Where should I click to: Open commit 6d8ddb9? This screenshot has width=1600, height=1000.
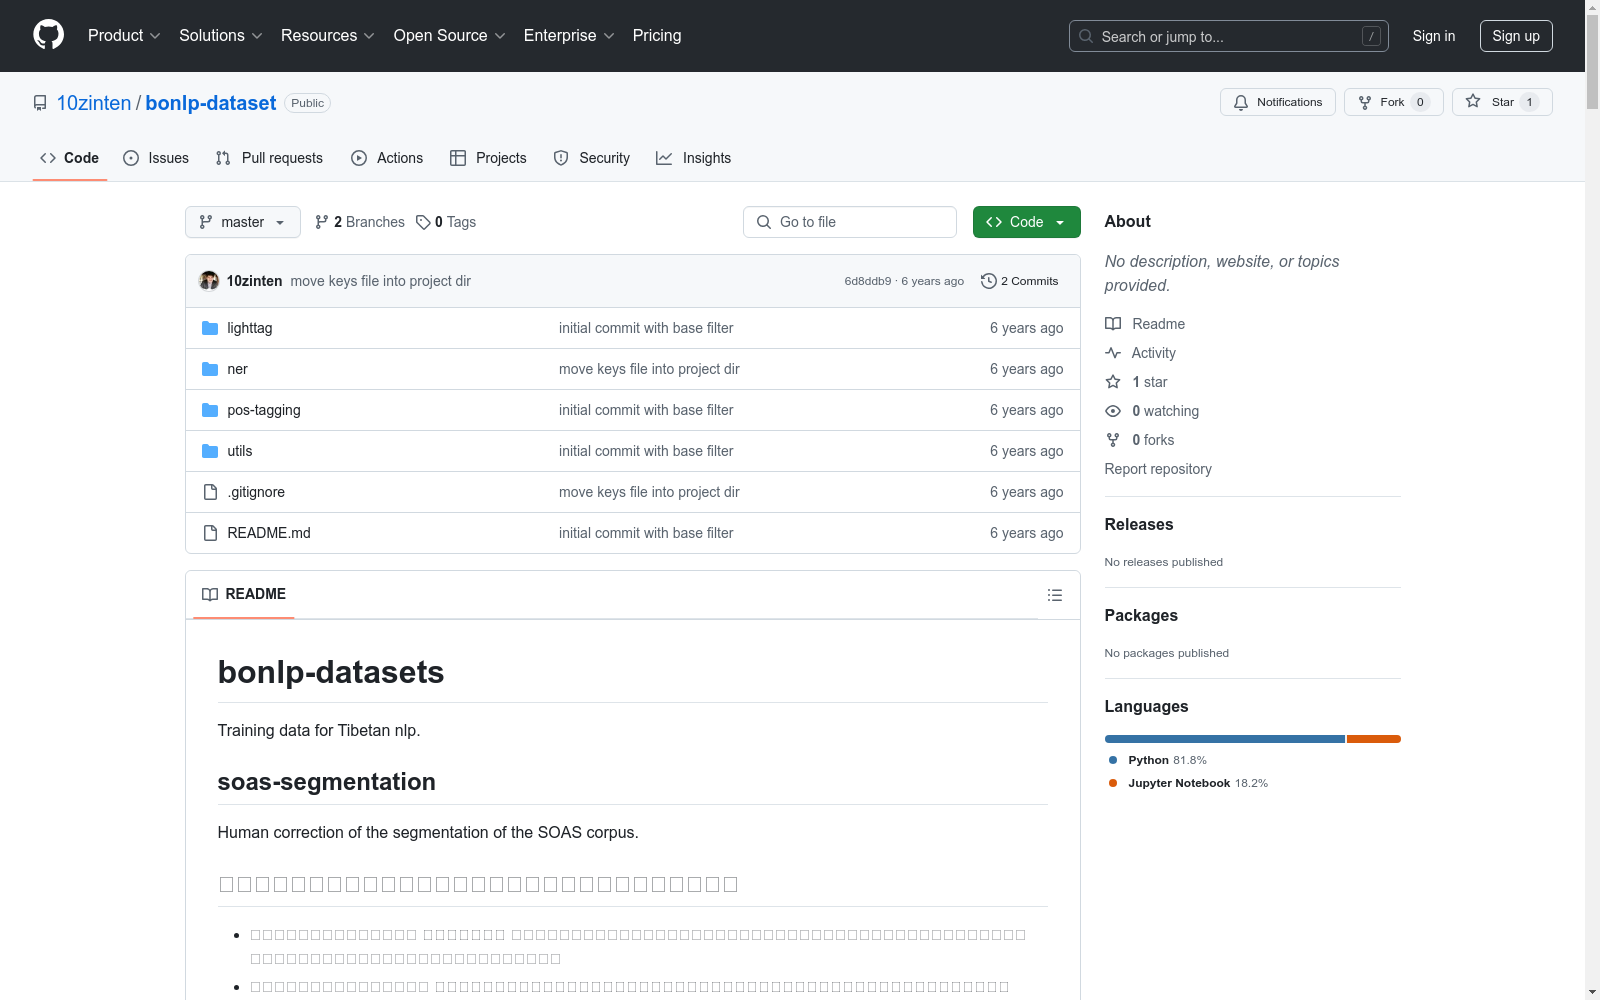868,281
